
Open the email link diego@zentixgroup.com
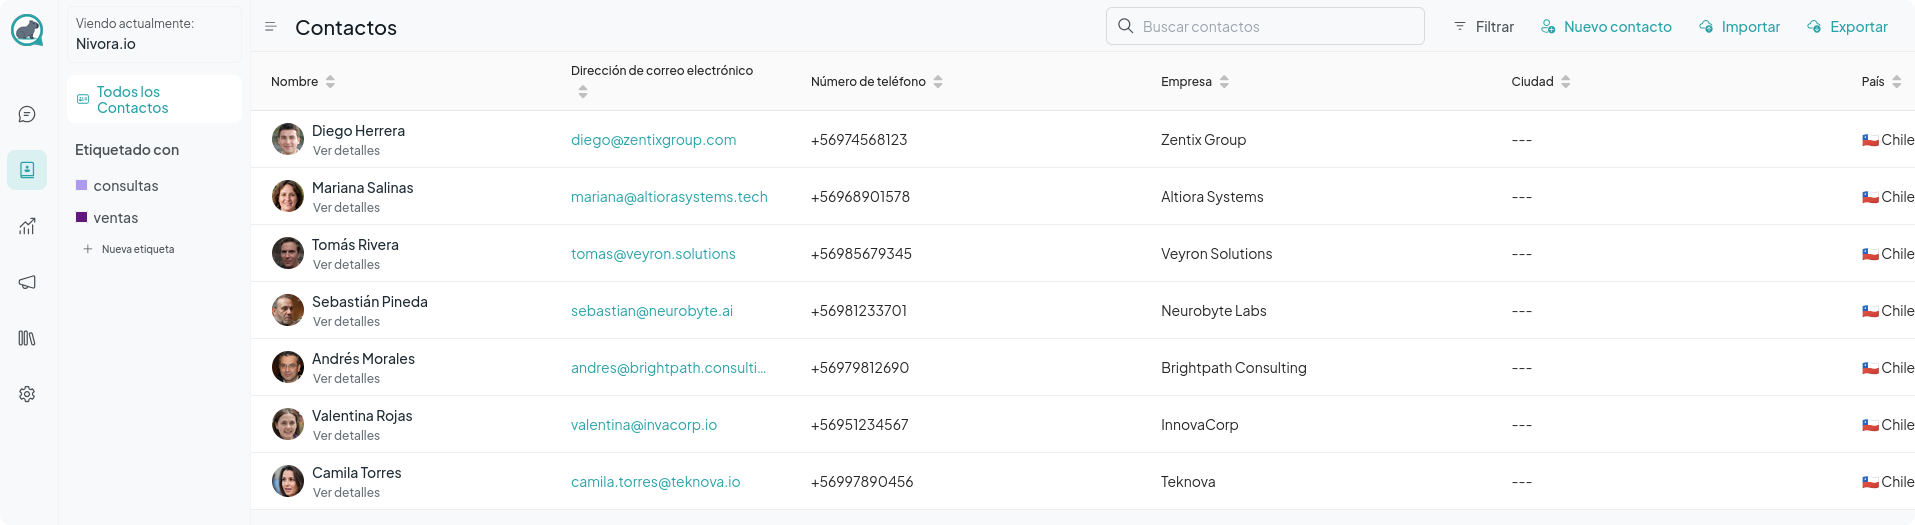(x=653, y=140)
